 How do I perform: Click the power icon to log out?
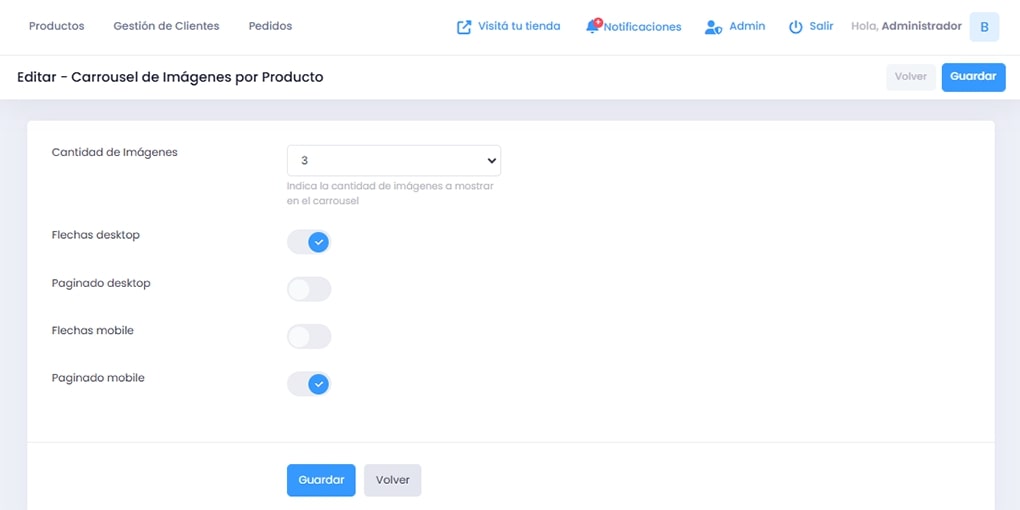796,27
